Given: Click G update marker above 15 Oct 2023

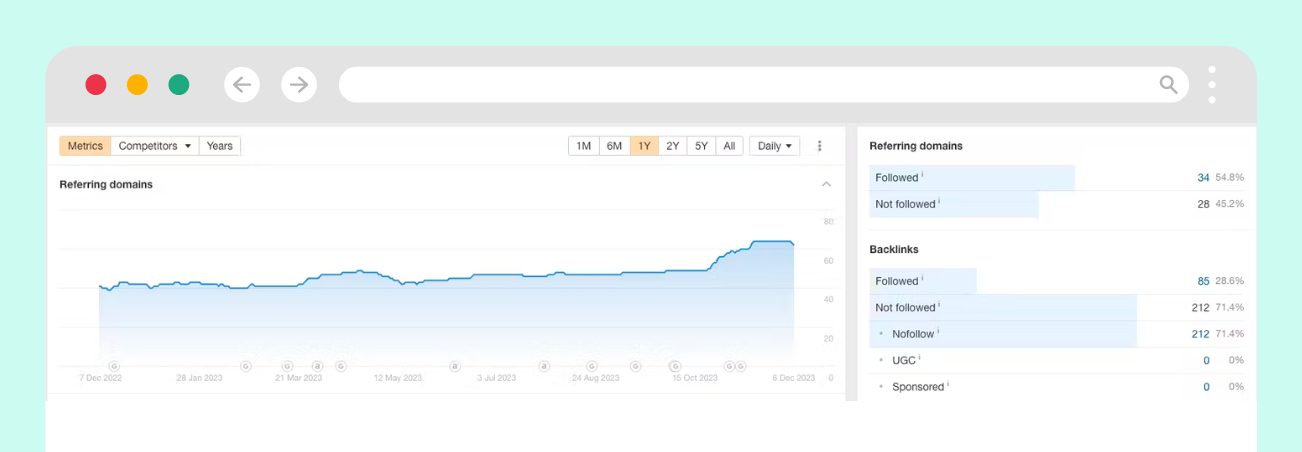Looking at the screenshot, I should point(674,366).
